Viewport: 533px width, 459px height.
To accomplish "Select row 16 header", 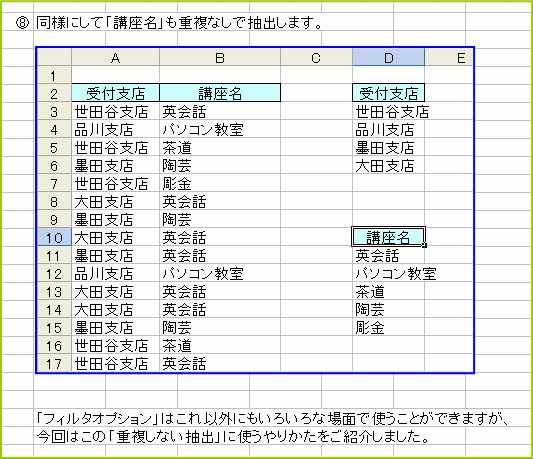I will click(54, 345).
